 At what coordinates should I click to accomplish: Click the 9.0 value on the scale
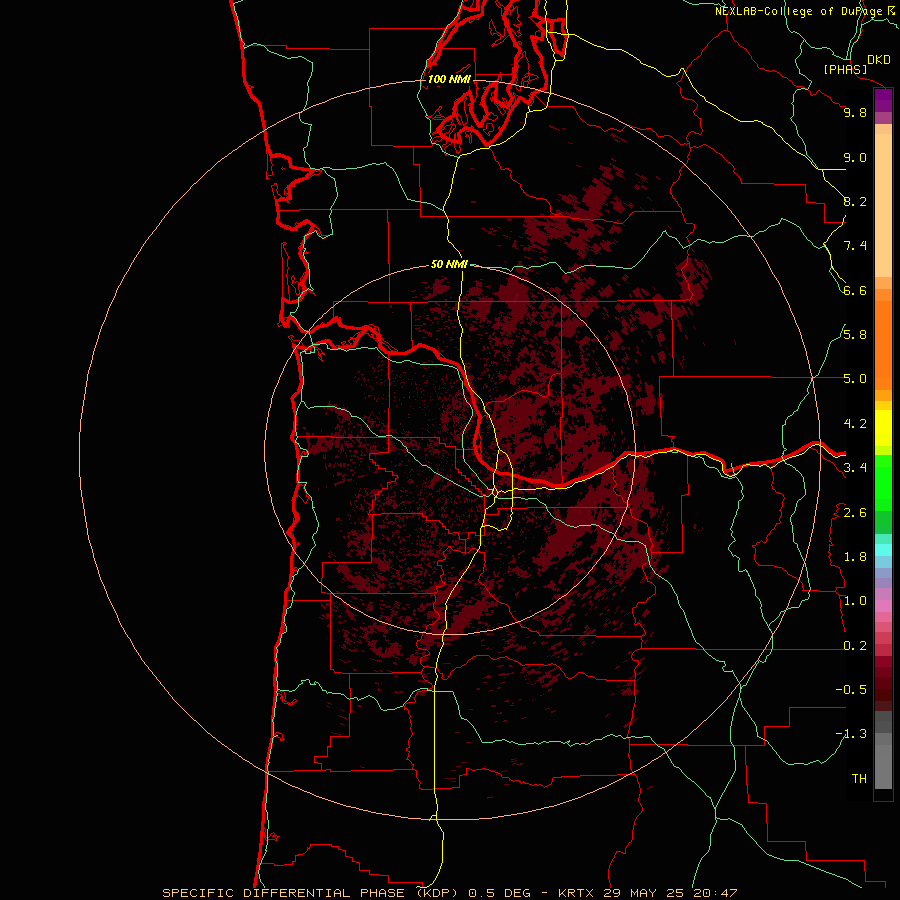(855, 157)
